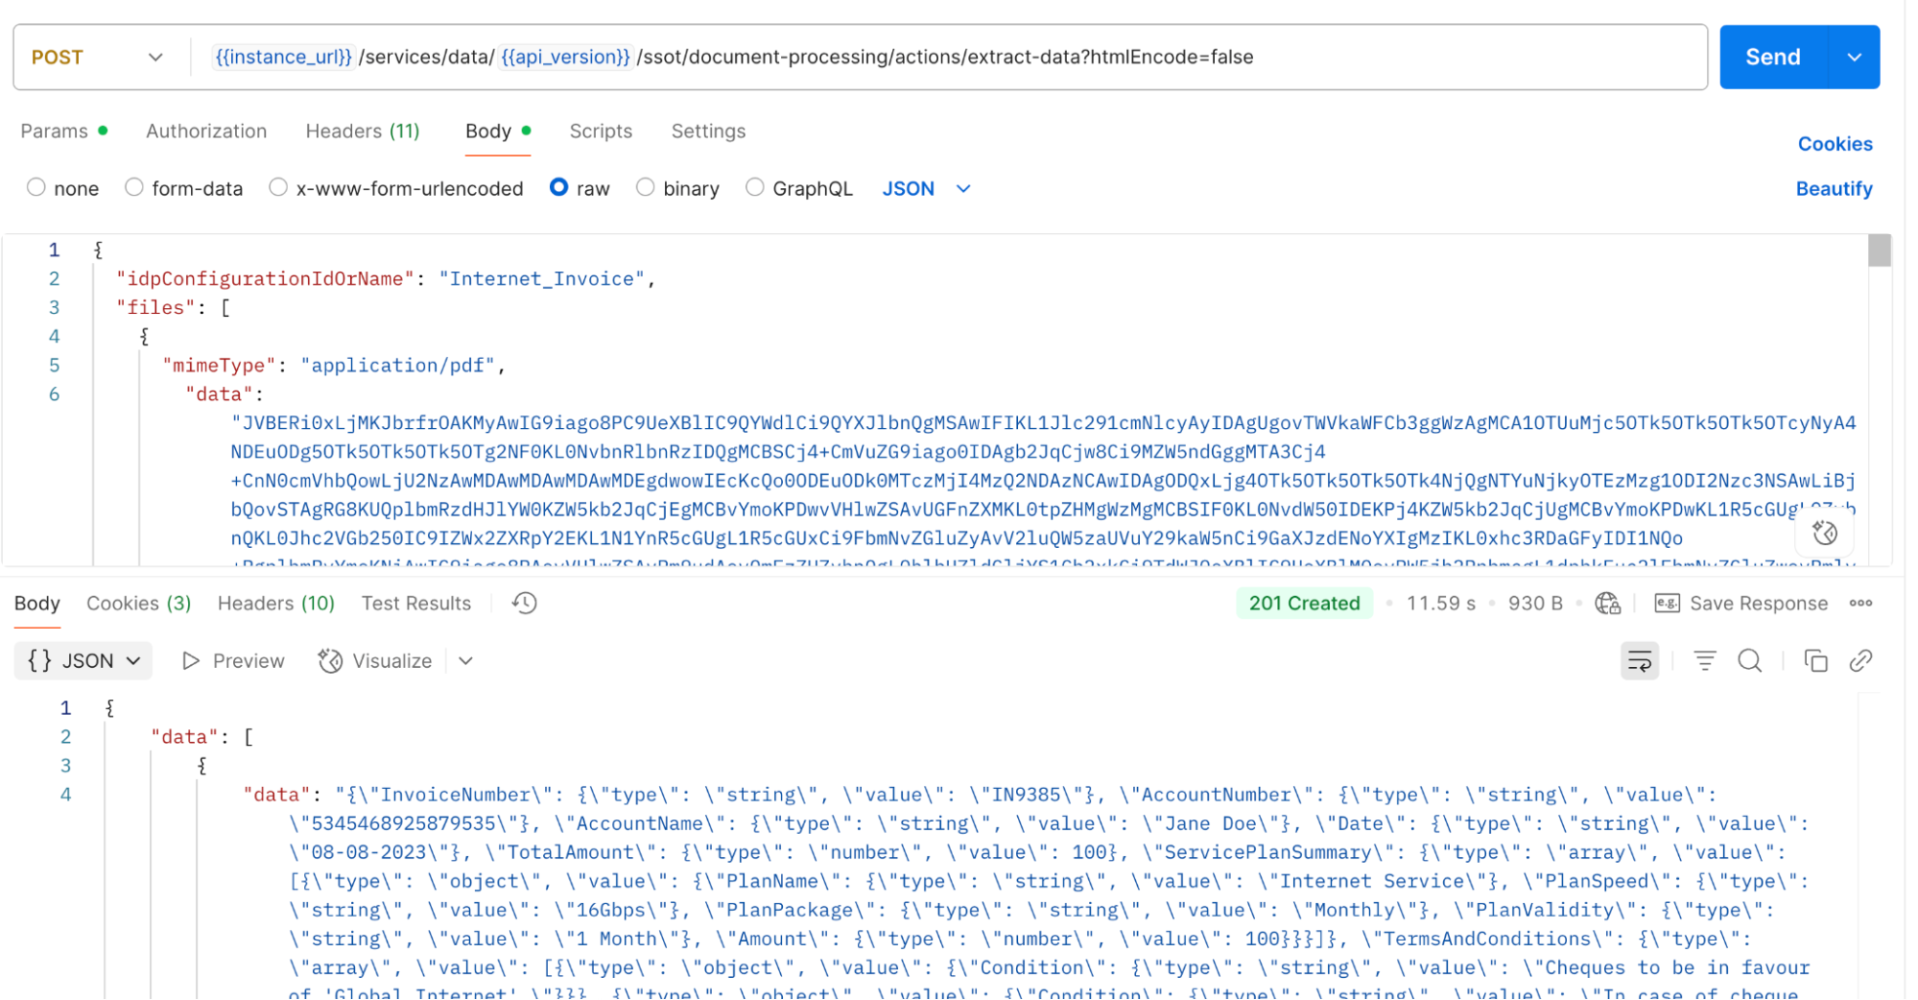Select the x-www-form-urlencoded body option
This screenshot has height=1000, width=1918.
click(x=278, y=188)
